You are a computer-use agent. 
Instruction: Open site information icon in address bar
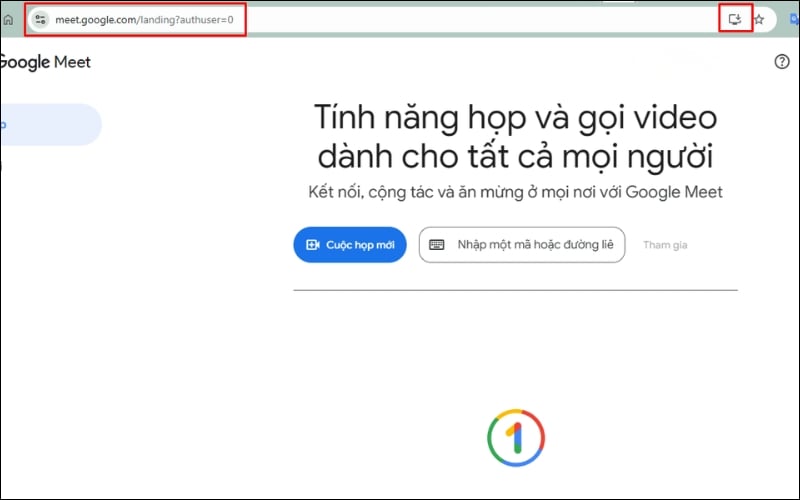click(x=40, y=20)
